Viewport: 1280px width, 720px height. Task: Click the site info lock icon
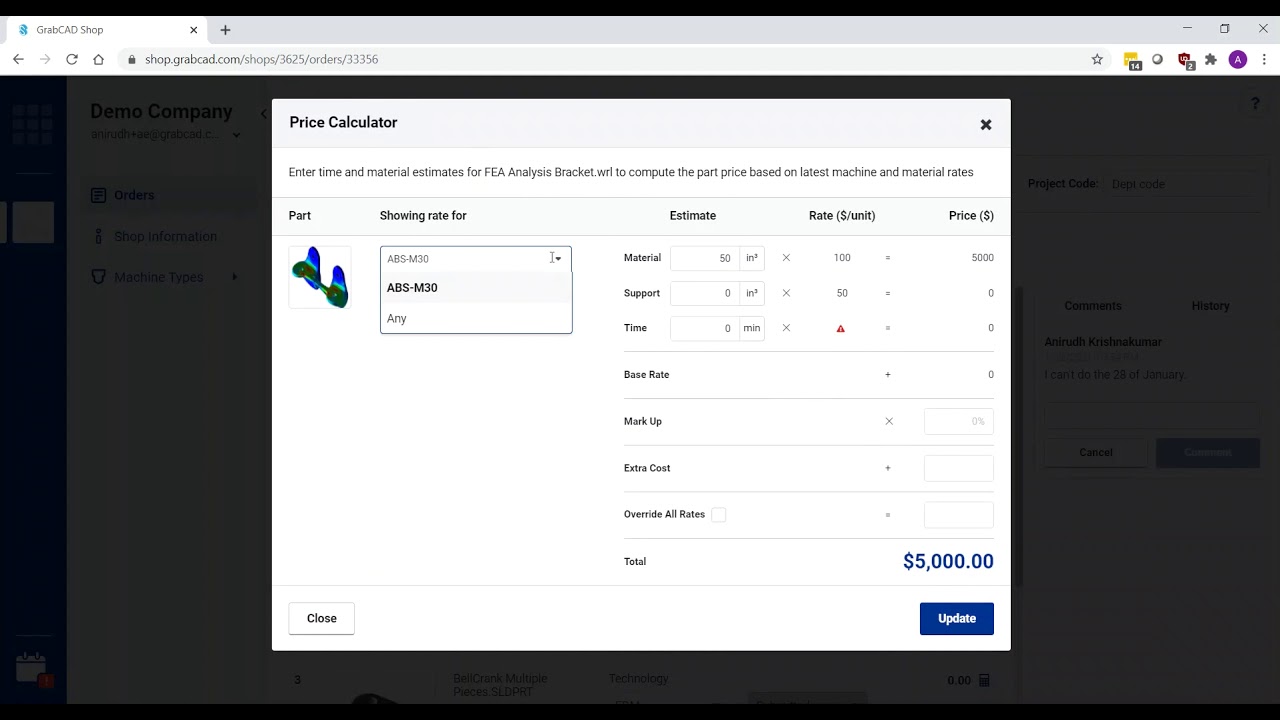click(x=131, y=59)
